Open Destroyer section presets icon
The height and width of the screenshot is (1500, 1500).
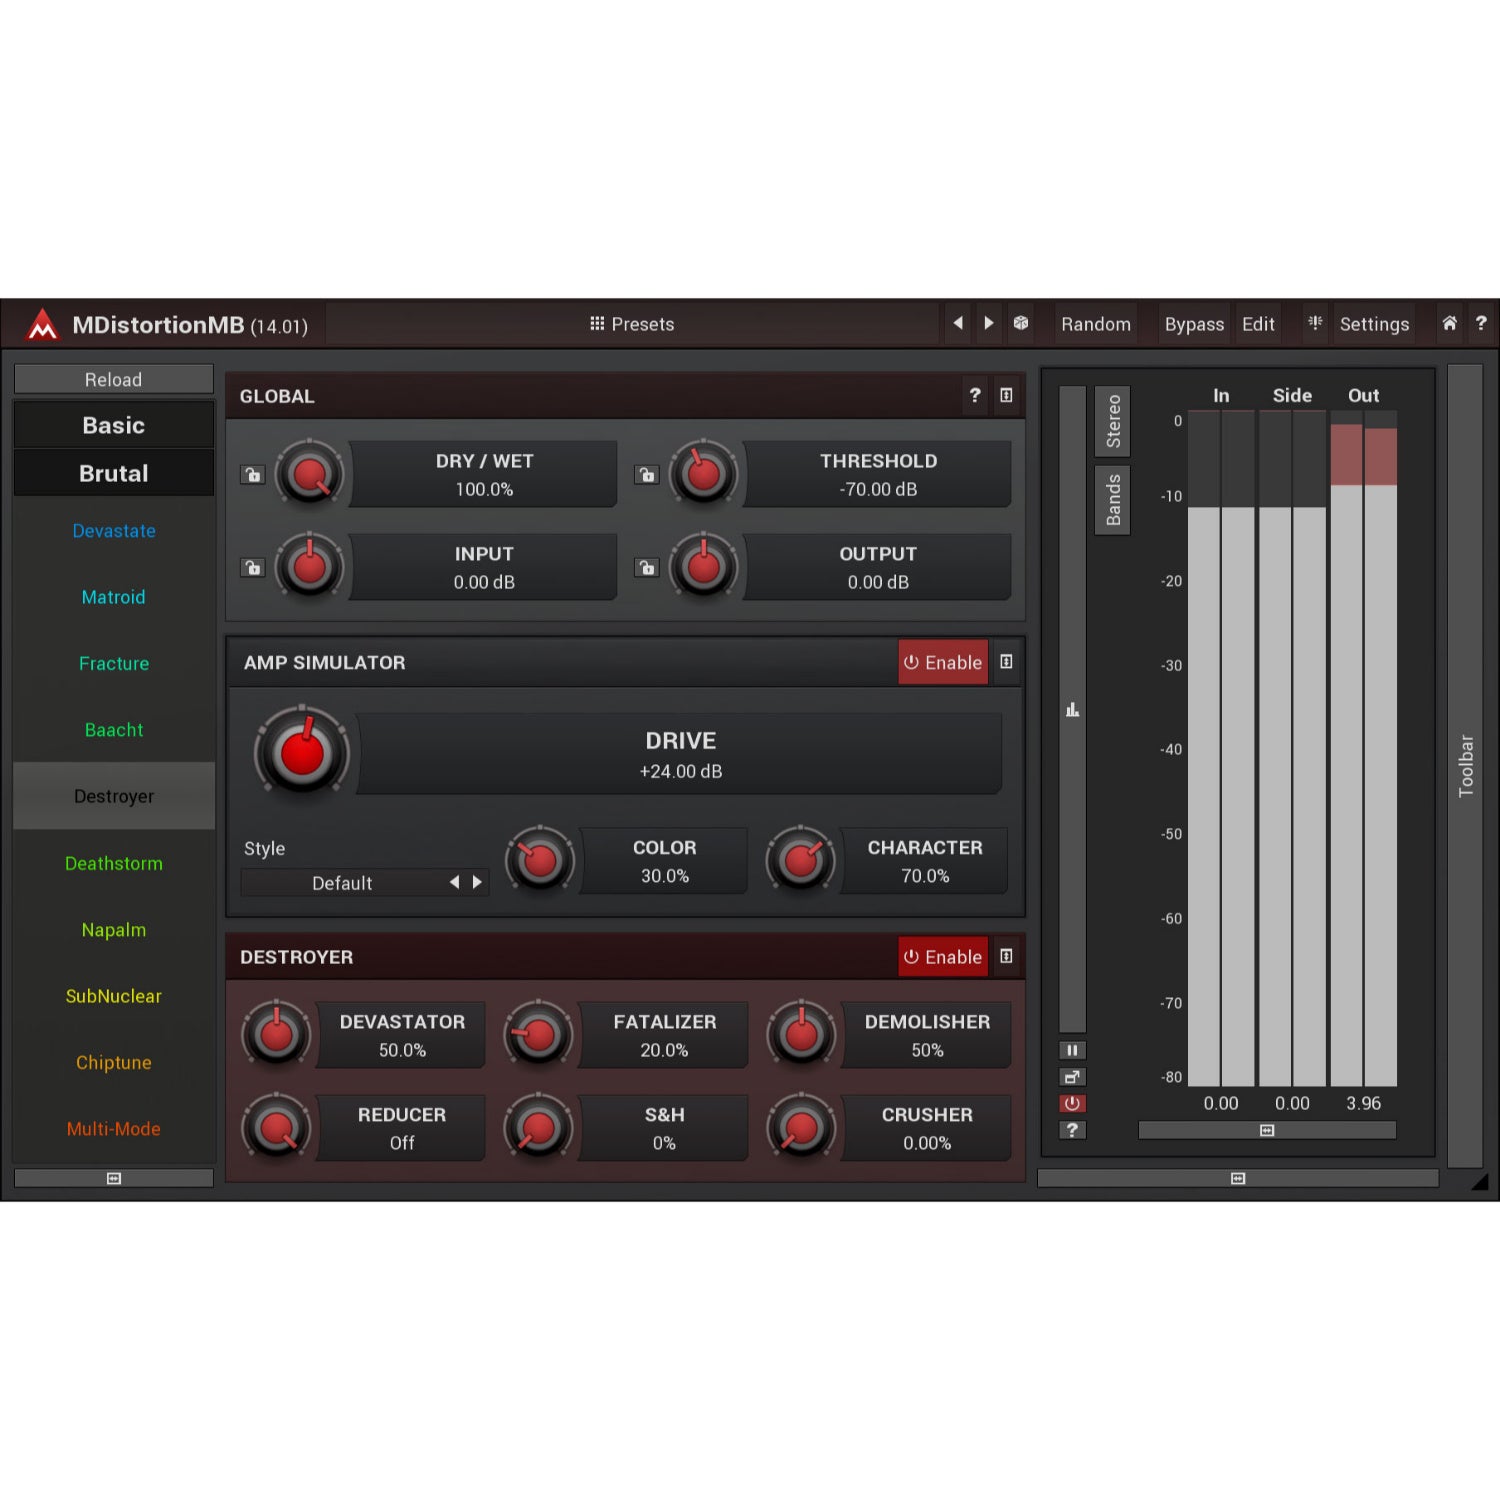tap(1006, 957)
